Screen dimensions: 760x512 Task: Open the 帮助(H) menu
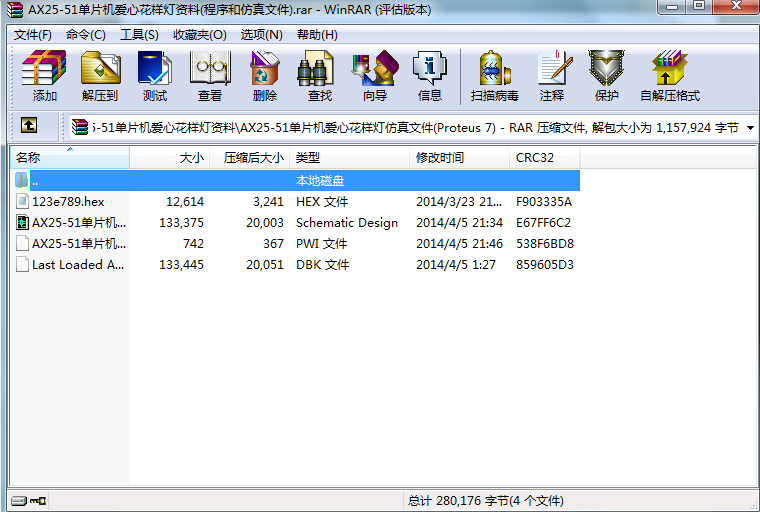[317, 35]
